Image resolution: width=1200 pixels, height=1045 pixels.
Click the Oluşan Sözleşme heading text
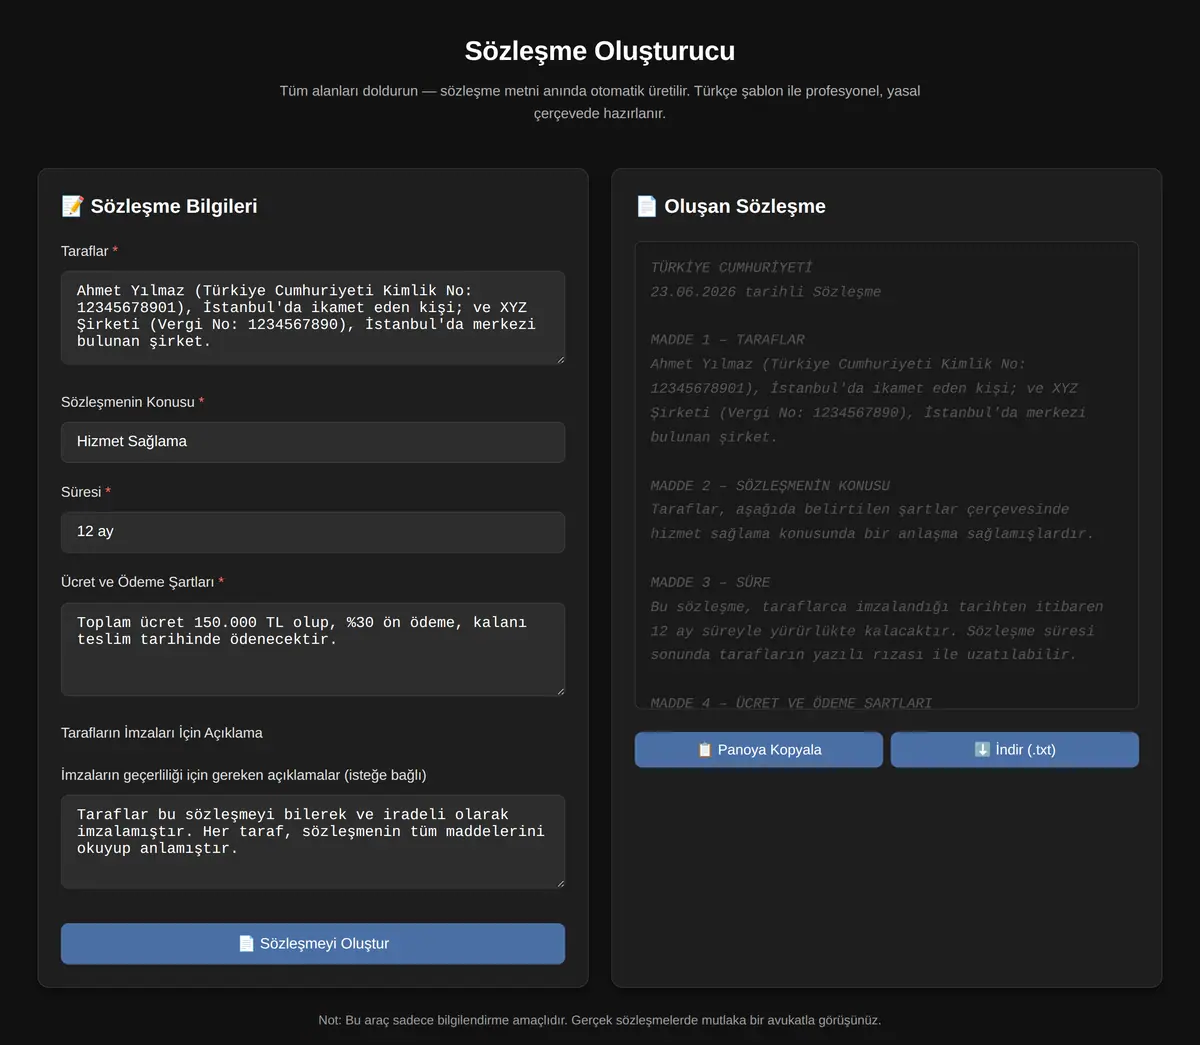point(745,206)
